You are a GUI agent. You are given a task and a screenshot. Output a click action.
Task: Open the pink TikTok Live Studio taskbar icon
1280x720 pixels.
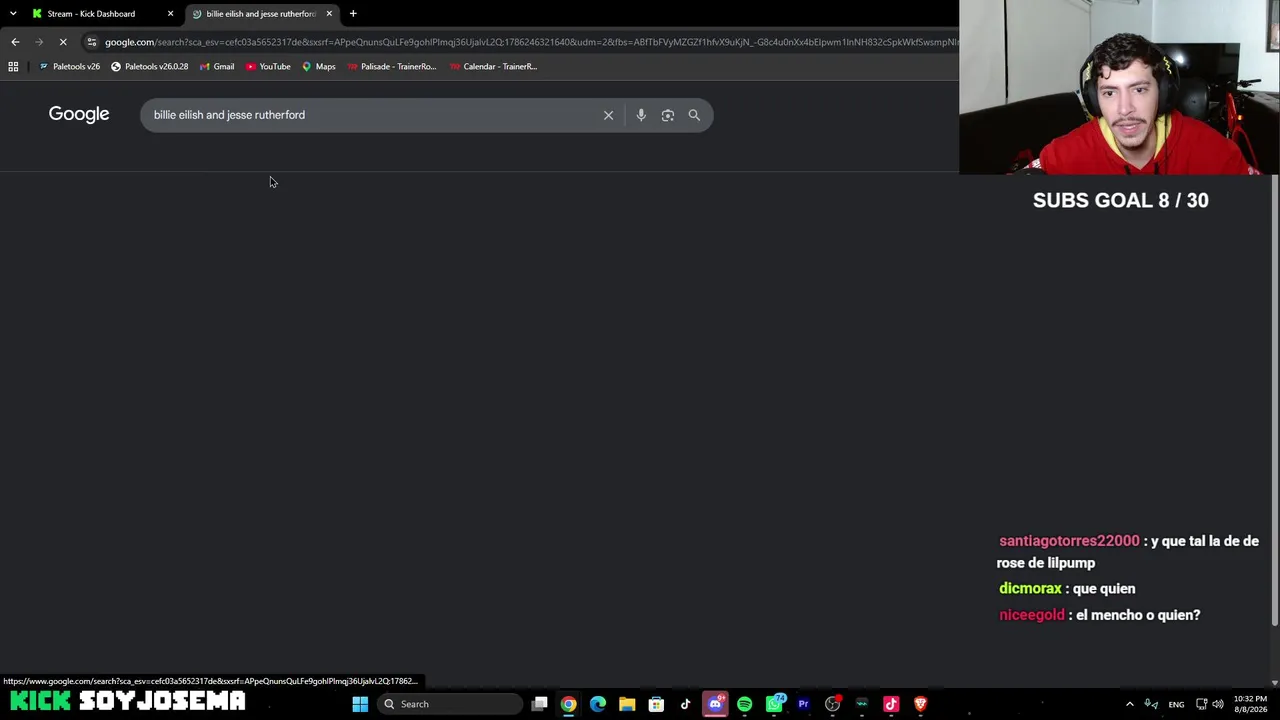click(x=891, y=704)
